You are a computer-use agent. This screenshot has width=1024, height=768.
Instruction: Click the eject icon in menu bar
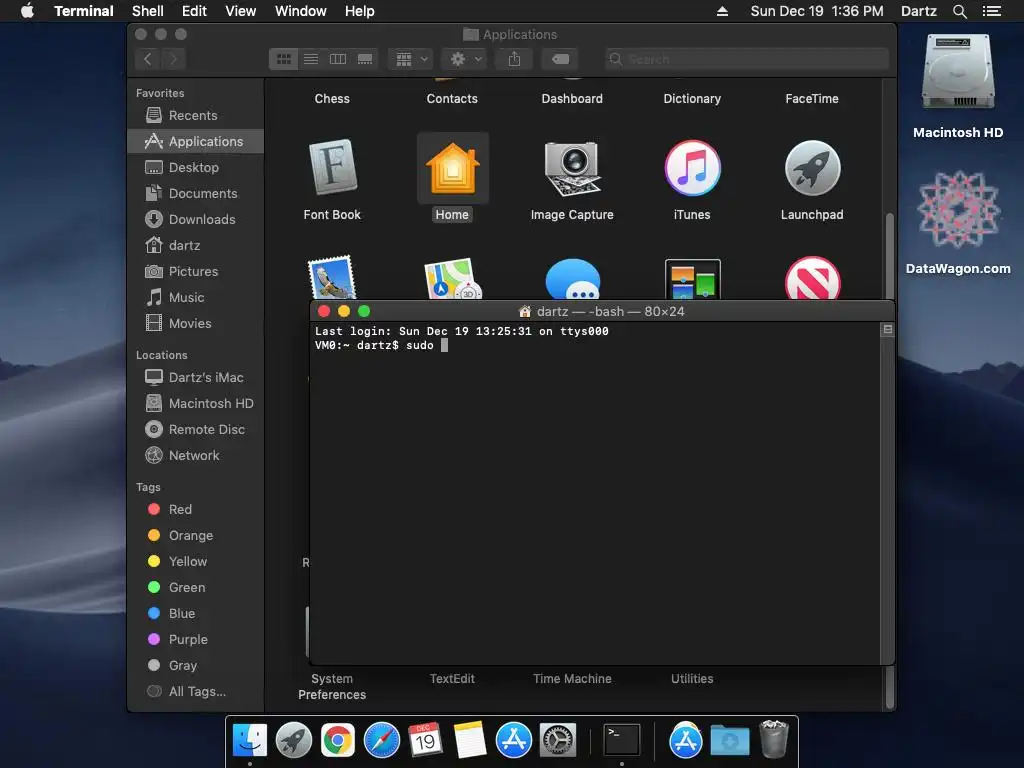tap(722, 11)
